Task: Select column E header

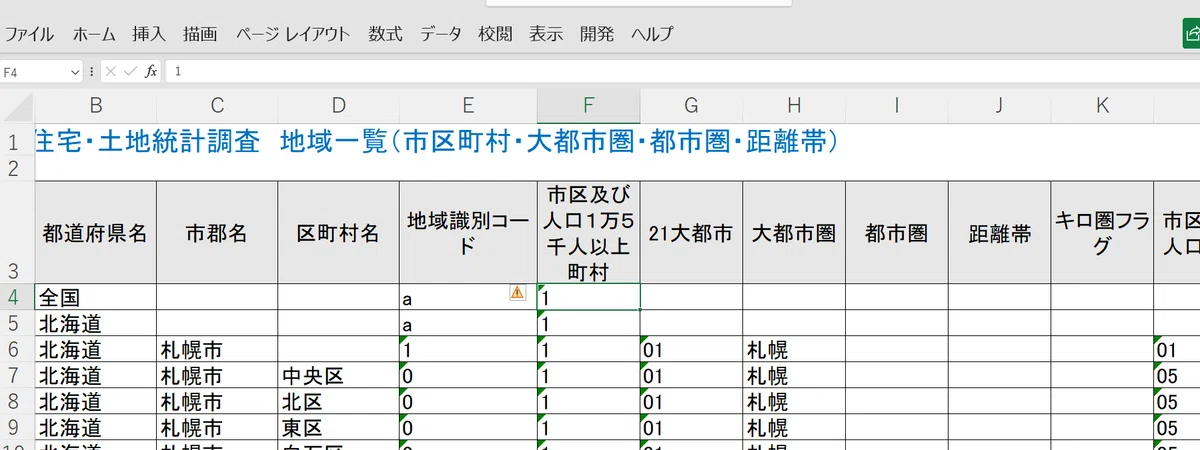Action: point(468,105)
